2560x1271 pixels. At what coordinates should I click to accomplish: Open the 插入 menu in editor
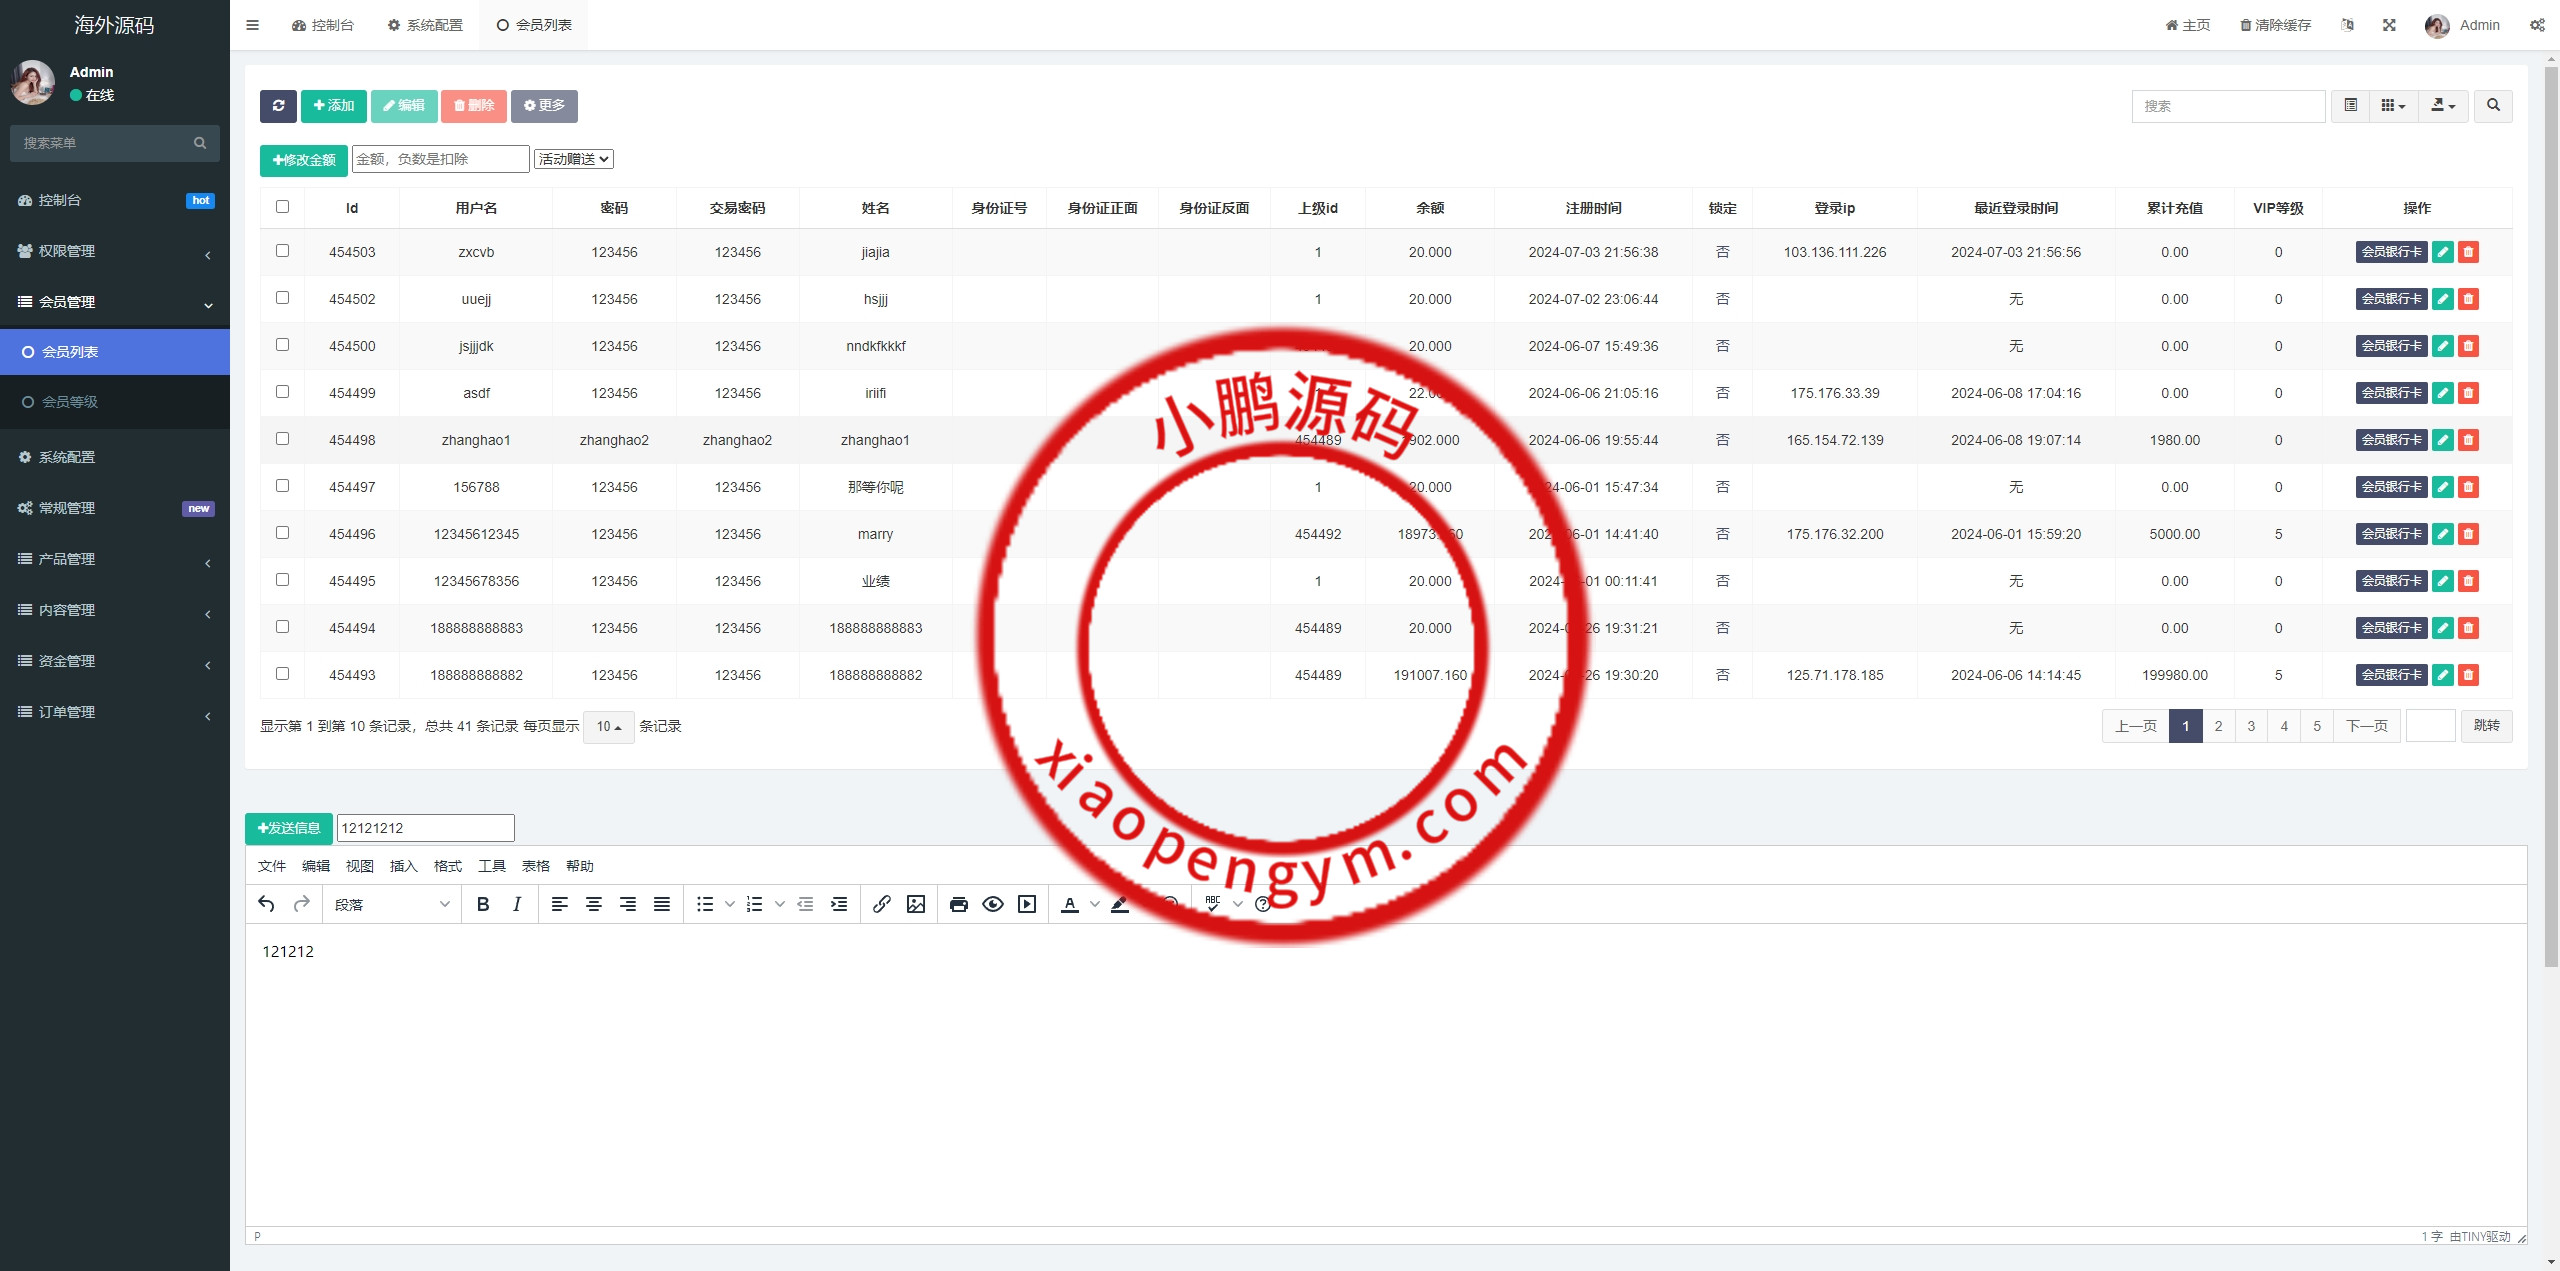coord(403,866)
